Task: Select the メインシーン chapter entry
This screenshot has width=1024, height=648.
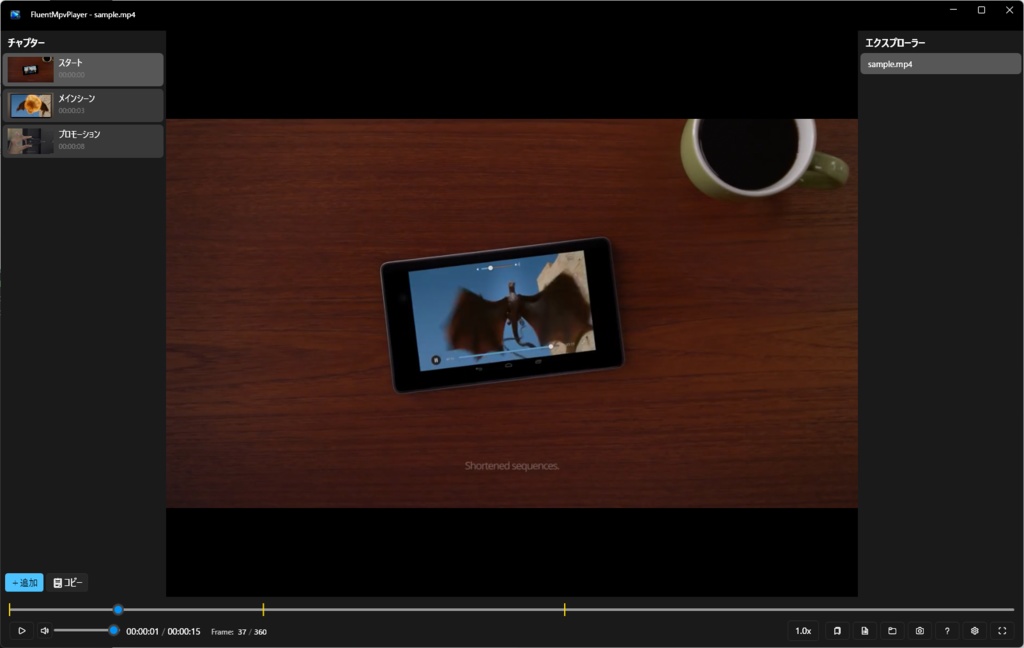Action: (83, 105)
